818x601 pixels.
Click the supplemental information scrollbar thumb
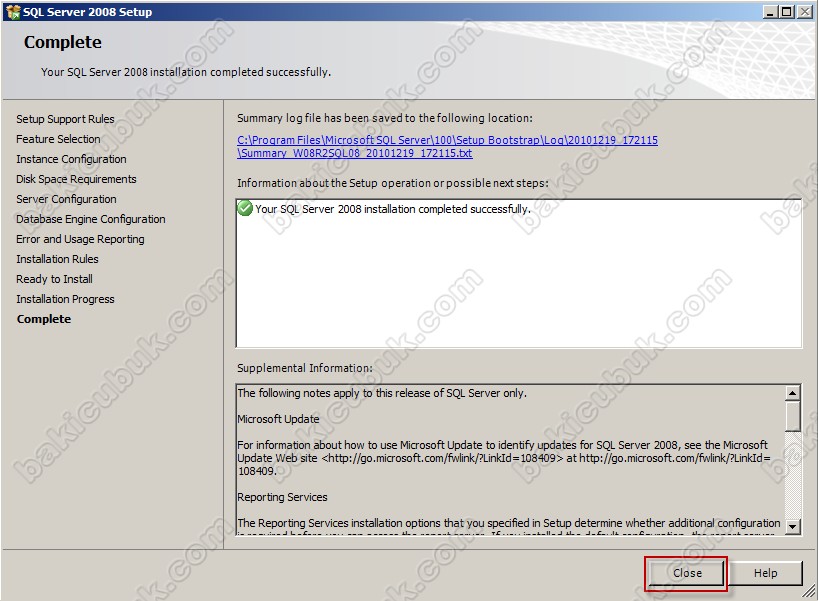[792, 416]
